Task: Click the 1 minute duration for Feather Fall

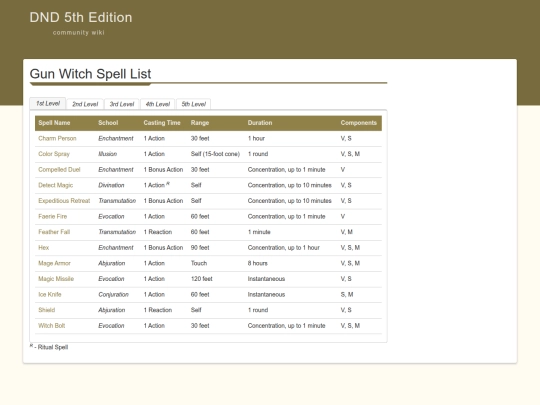Action: click(259, 232)
